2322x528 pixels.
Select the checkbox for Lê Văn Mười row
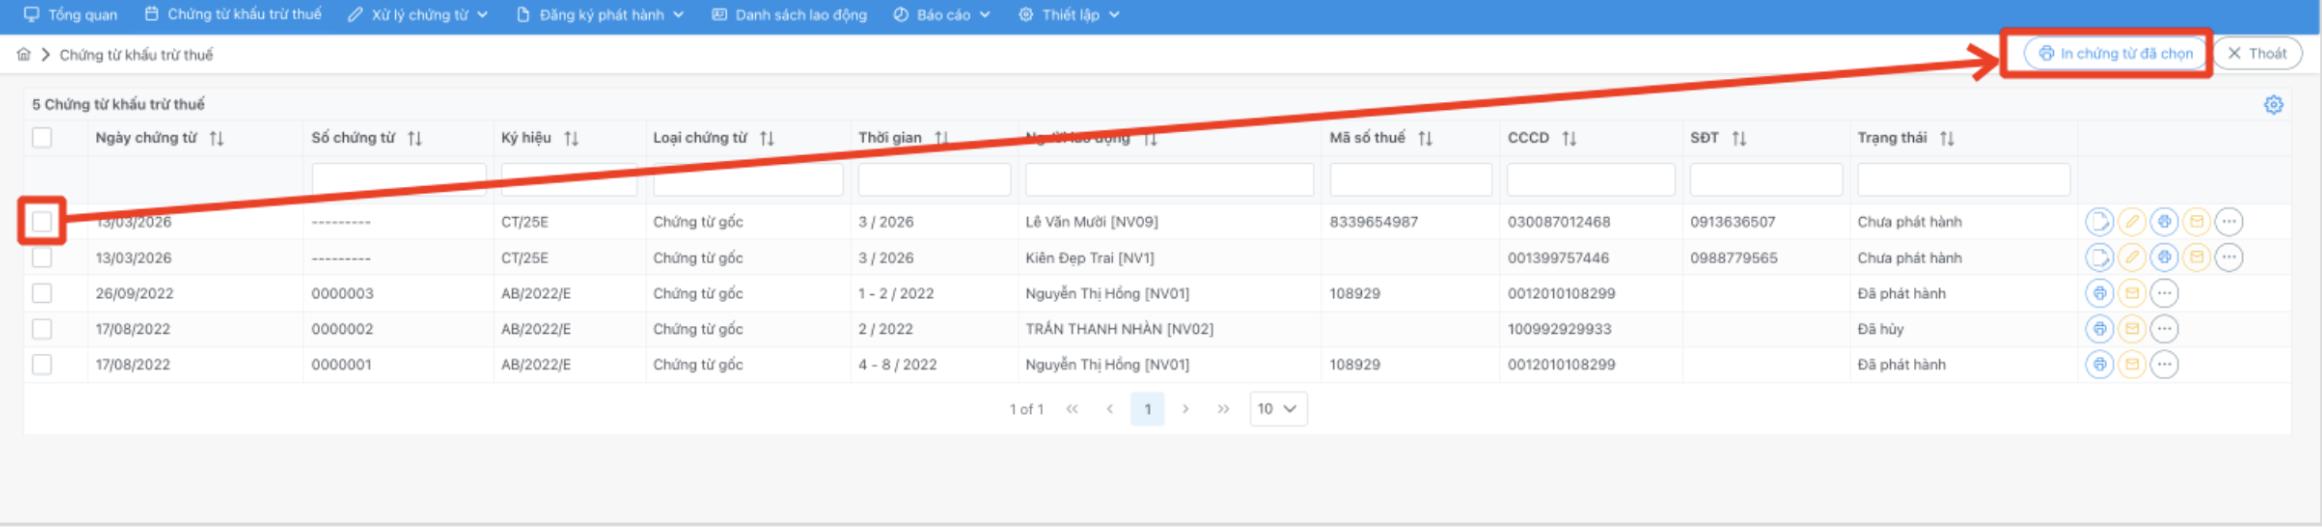[x=42, y=222]
